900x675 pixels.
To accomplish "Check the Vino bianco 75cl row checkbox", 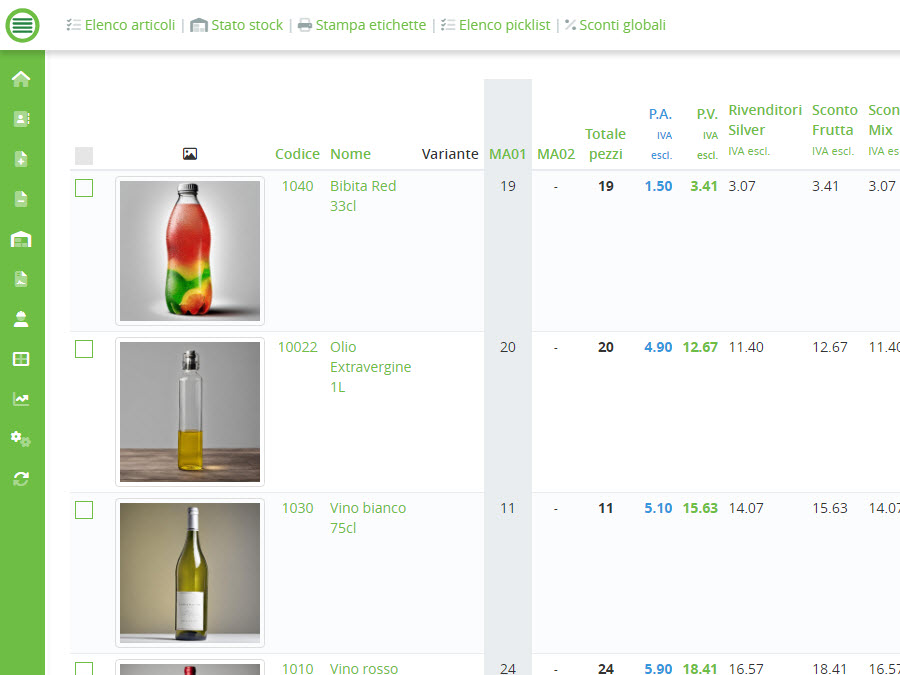I will (x=84, y=510).
